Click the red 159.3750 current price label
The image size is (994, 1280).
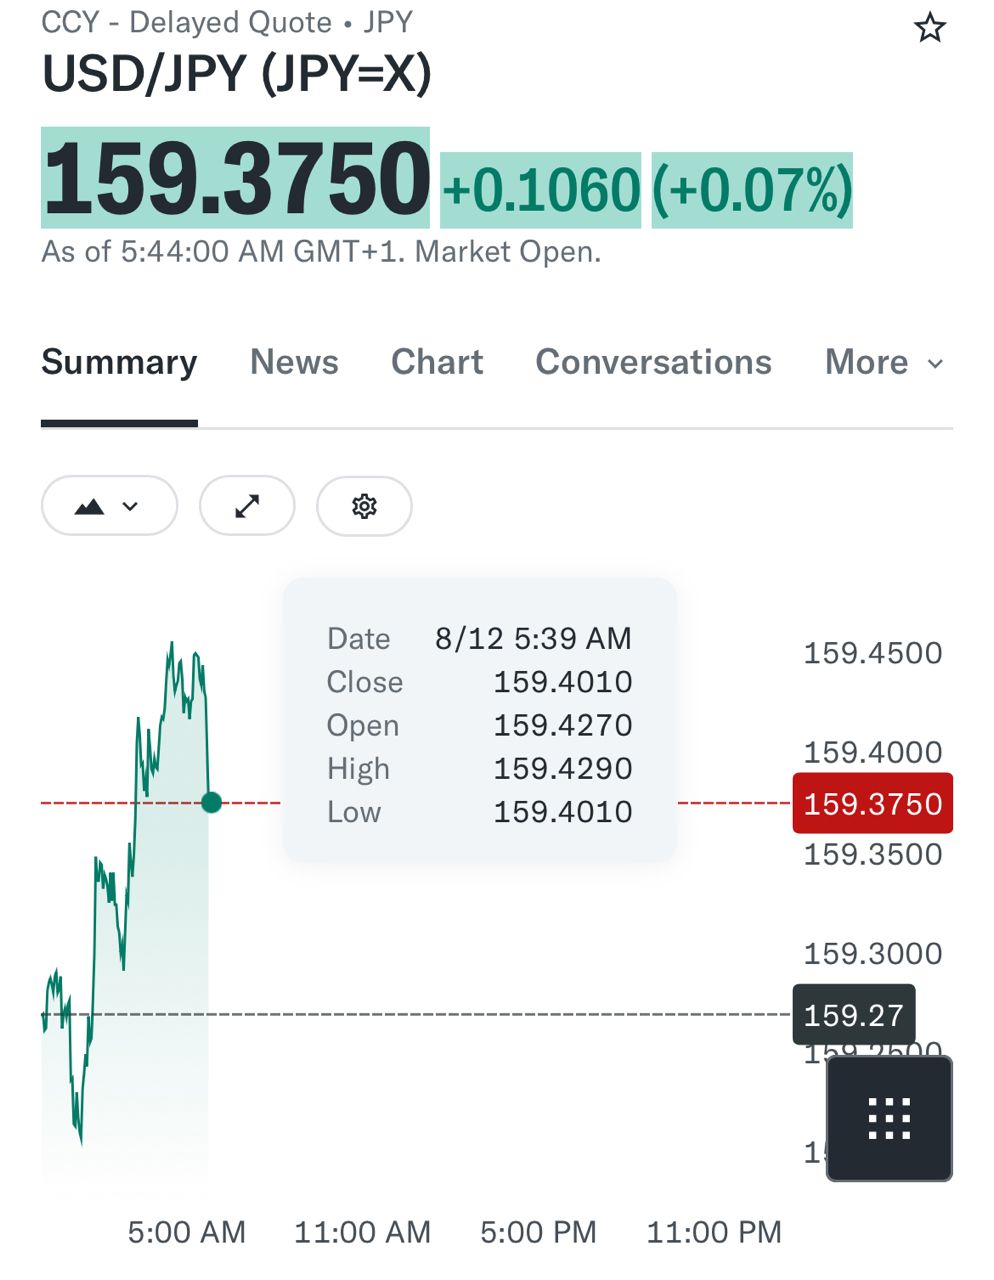[872, 803]
